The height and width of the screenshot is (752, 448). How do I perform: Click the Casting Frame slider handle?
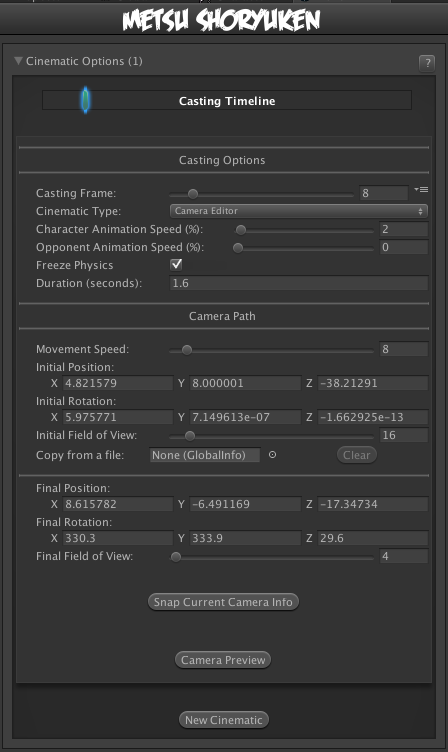click(193, 194)
